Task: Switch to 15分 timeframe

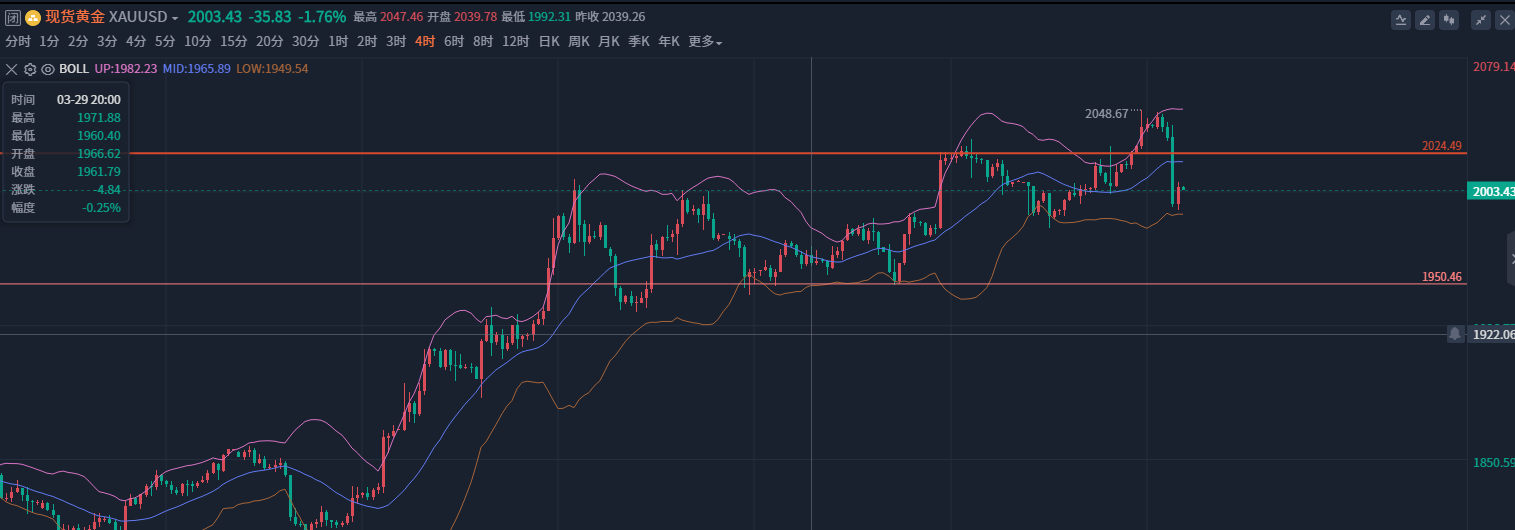Action: point(233,42)
